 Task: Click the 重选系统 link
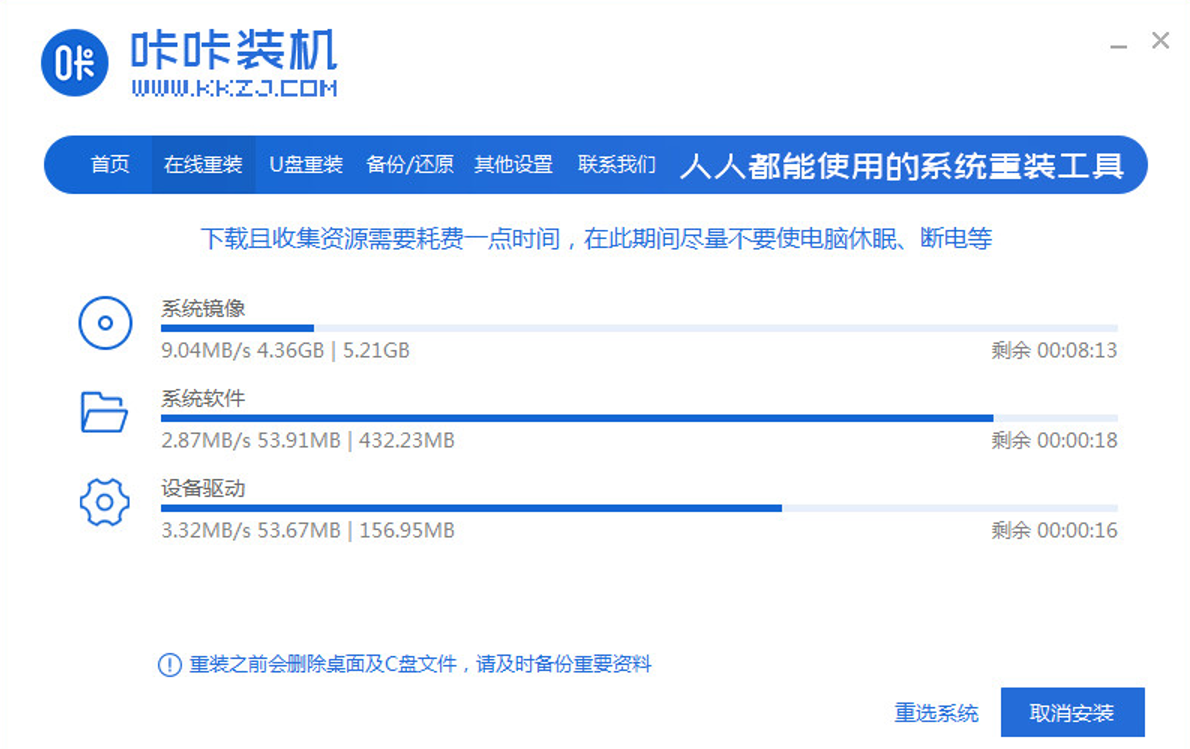[x=936, y=714]
